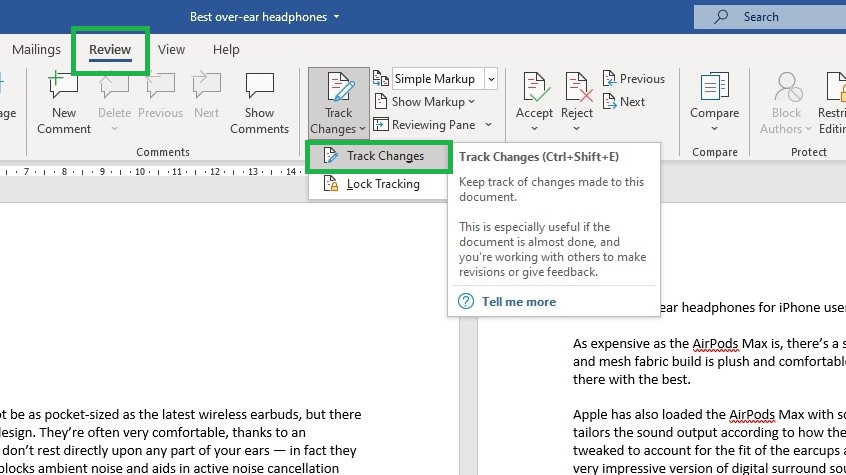846x475 pixels.
Task: Go to Next comment icon
Action: [206, 85]
